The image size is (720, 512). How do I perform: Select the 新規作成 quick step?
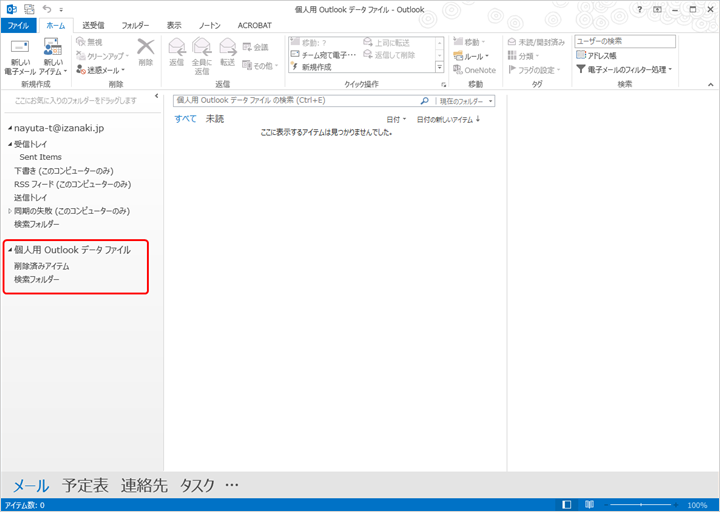point(311,67)
